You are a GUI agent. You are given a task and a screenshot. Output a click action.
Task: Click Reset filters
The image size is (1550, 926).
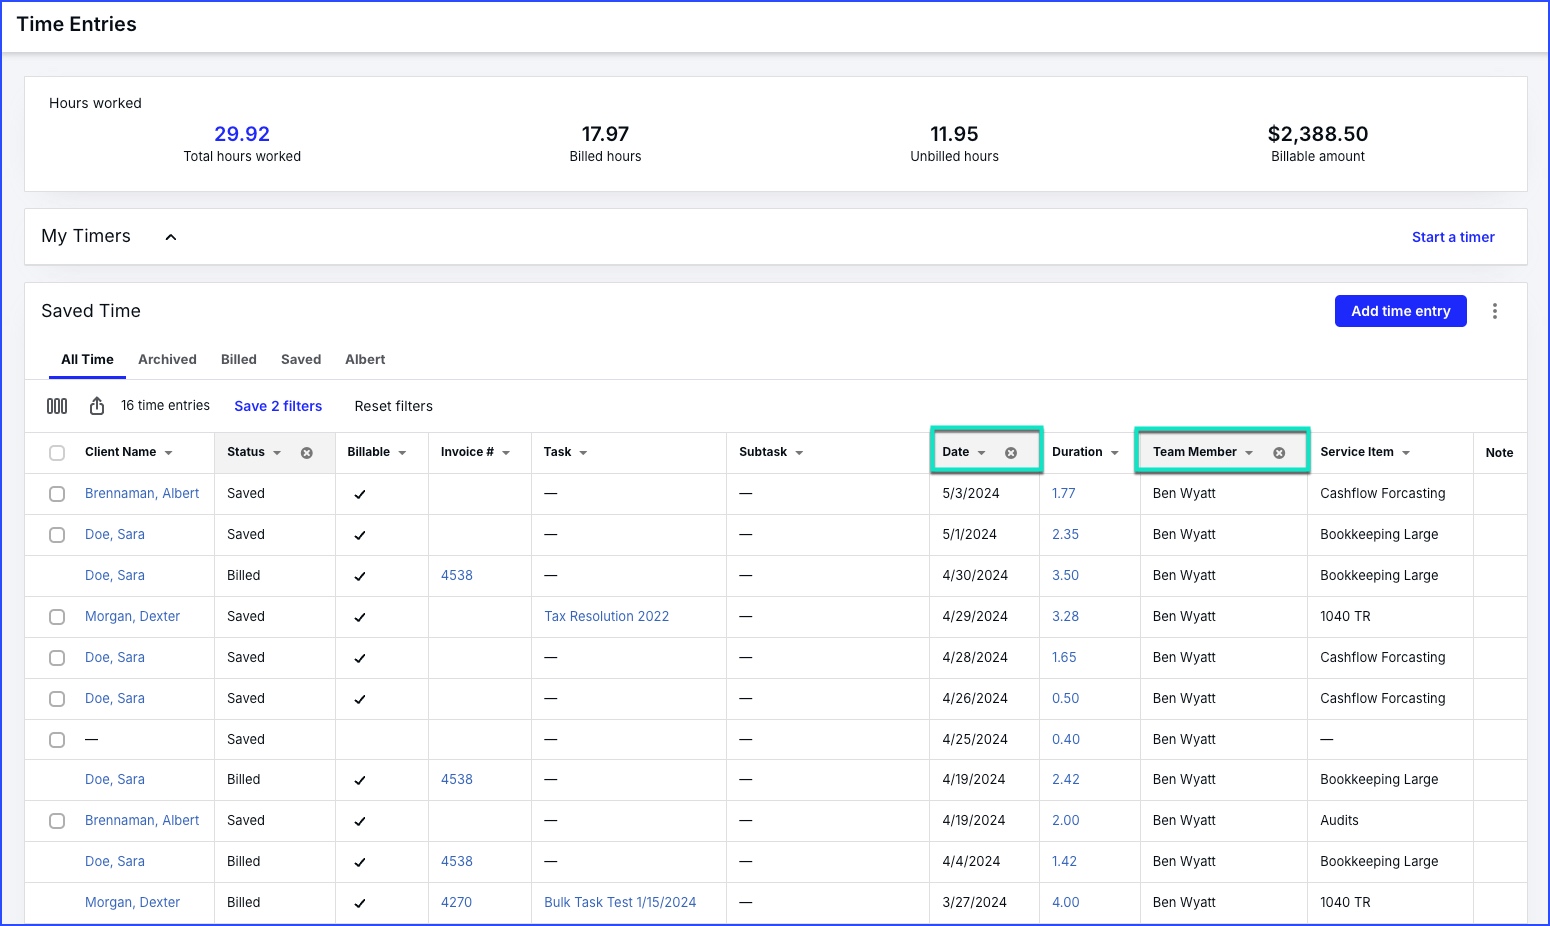[x=394, y=406]
